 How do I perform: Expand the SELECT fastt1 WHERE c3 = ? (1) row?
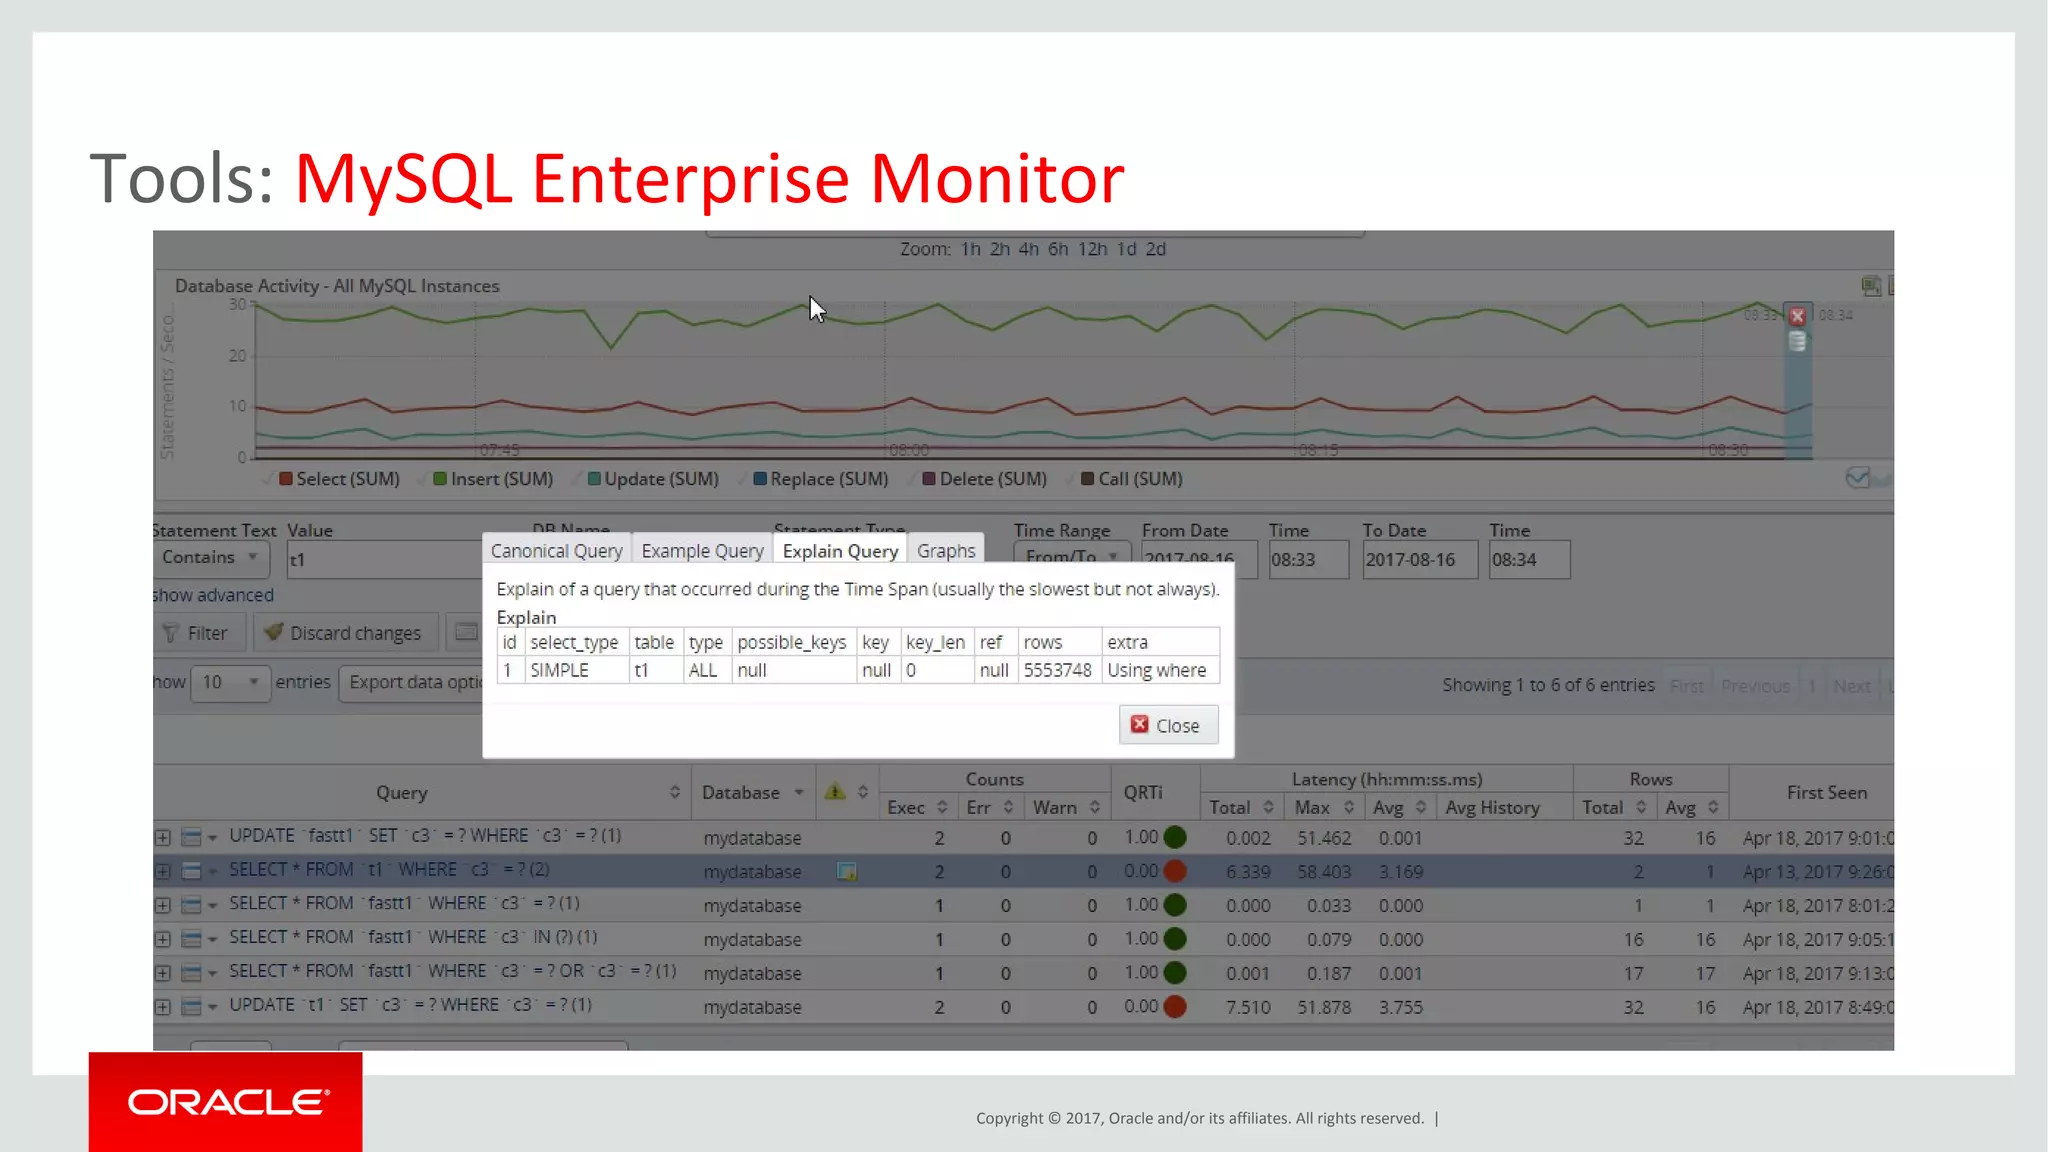click(x=163, y=905)
